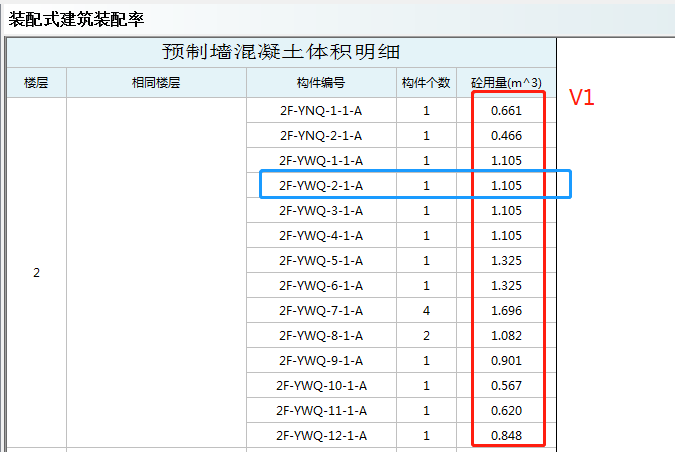Click component cell 2F-YWQ-7-1-A

tap(321, 311)
